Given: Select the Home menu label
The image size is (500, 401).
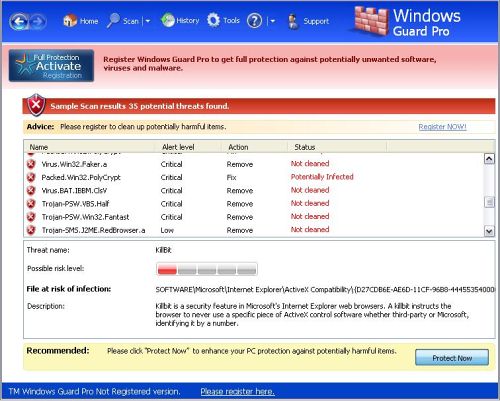Looking at the screenshot, I should coord(89,21).
